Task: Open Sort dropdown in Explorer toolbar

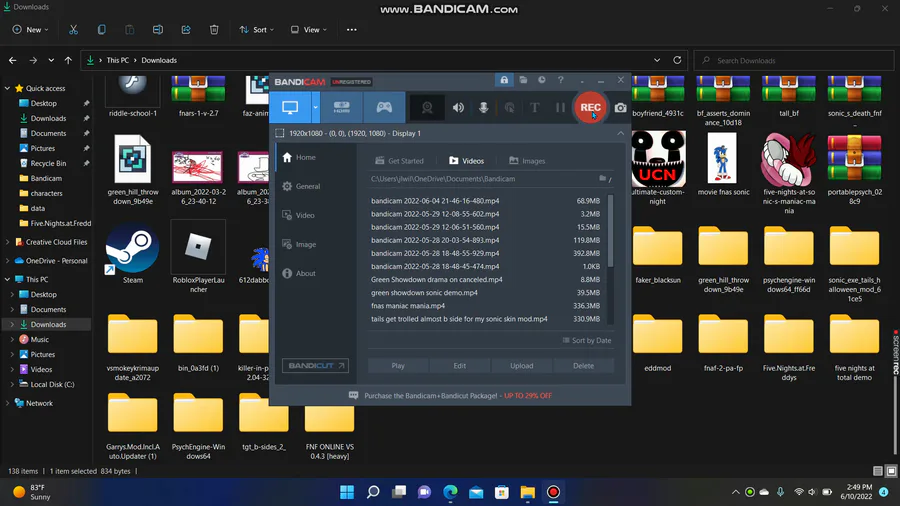Action: point(257,30)
